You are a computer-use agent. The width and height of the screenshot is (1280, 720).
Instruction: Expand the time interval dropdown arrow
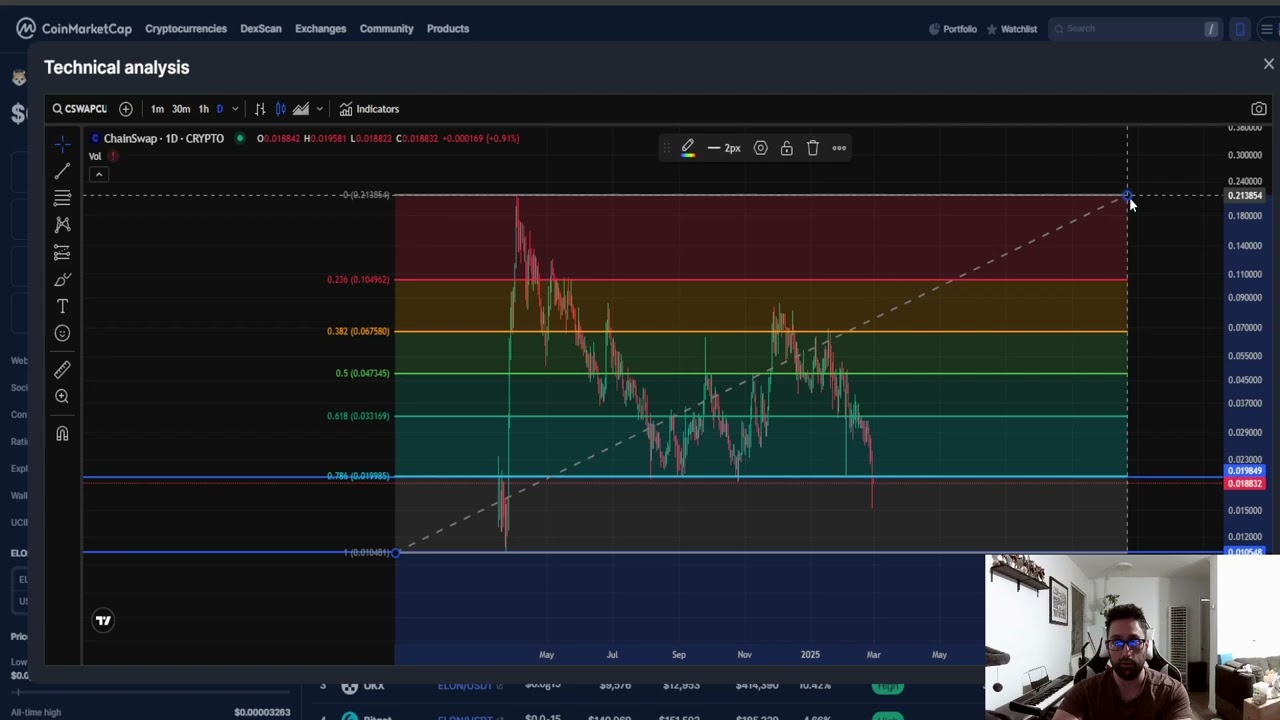(x=235, y=109)
